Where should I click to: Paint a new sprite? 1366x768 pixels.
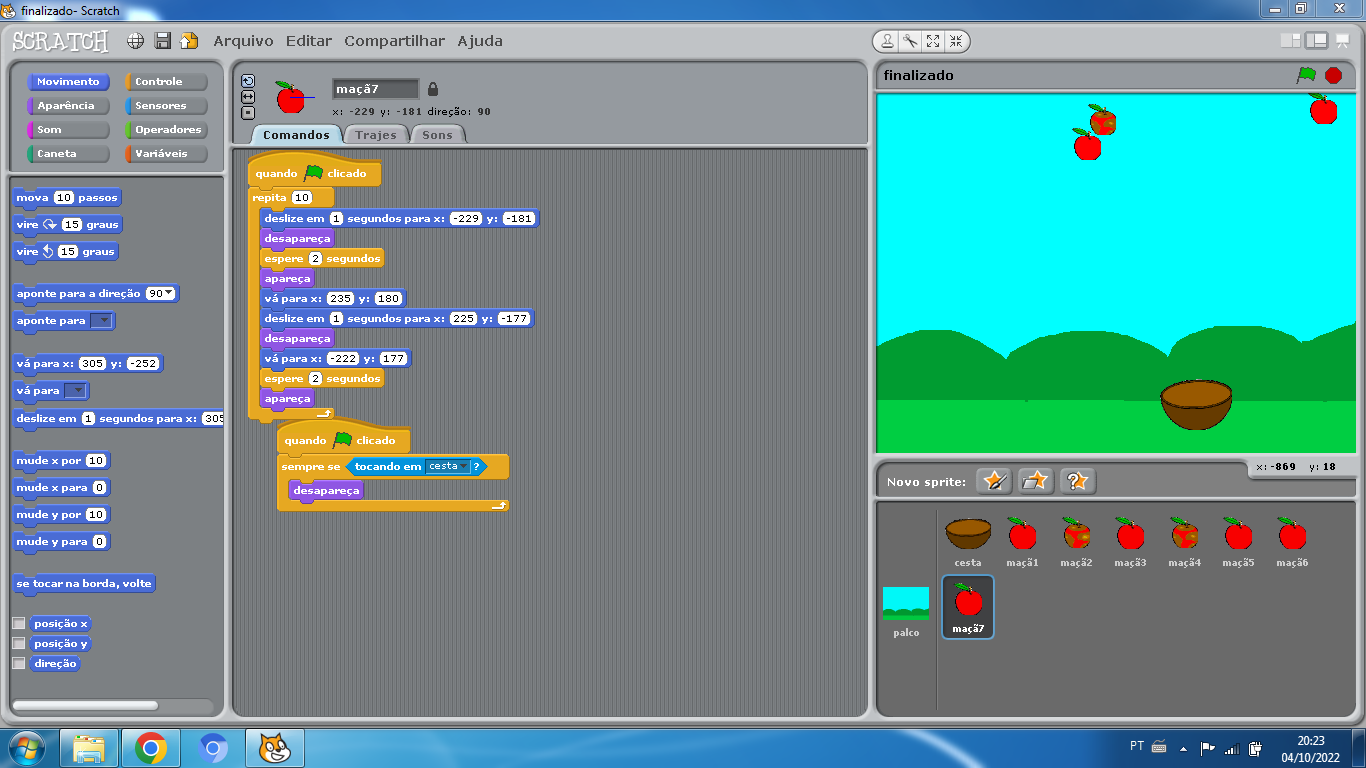tap(994, 481)
